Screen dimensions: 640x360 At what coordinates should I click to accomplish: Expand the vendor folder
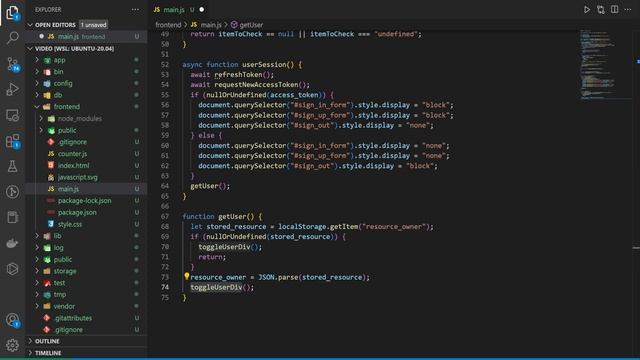point(64,307)
